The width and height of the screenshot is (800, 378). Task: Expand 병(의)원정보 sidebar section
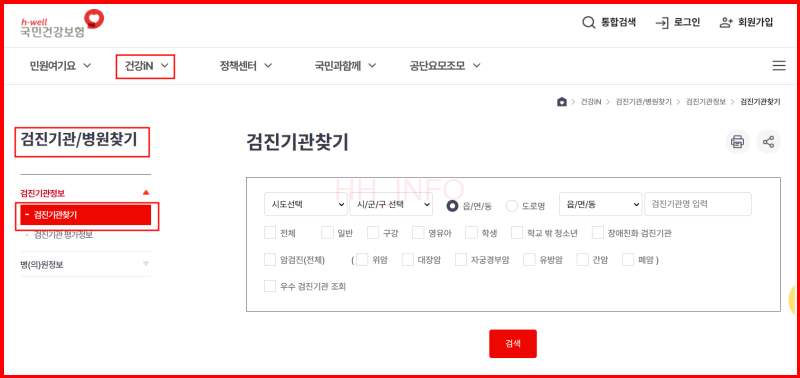[x=85, y=264]
